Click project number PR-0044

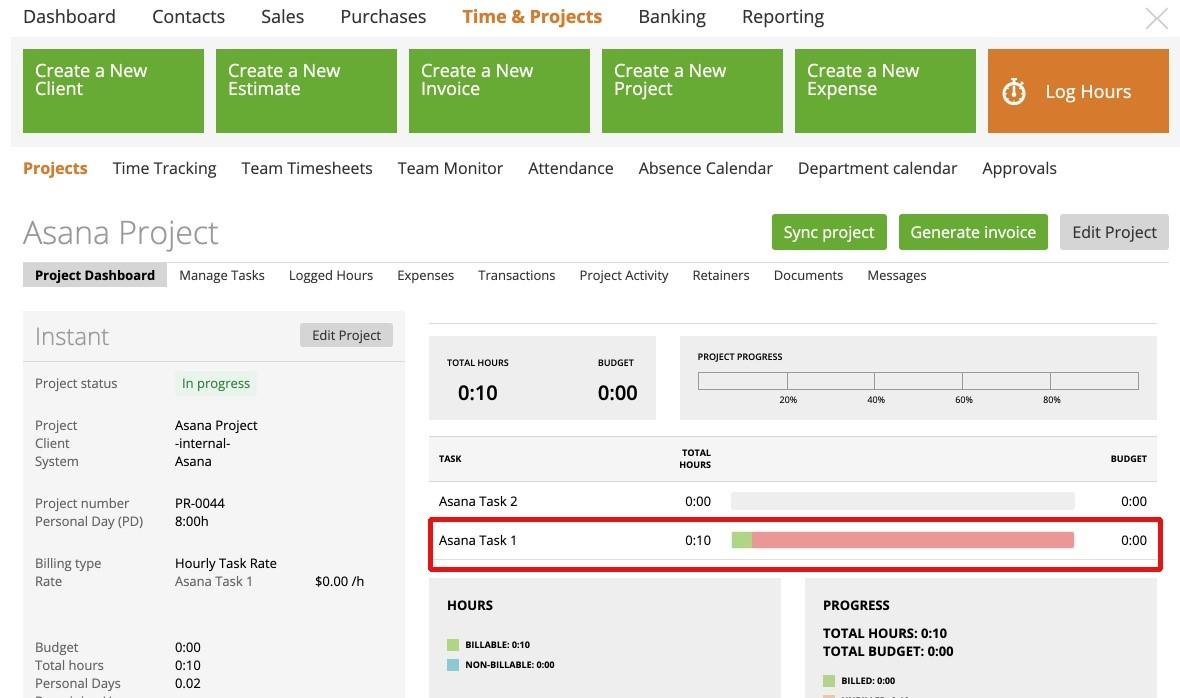[200, 503]
